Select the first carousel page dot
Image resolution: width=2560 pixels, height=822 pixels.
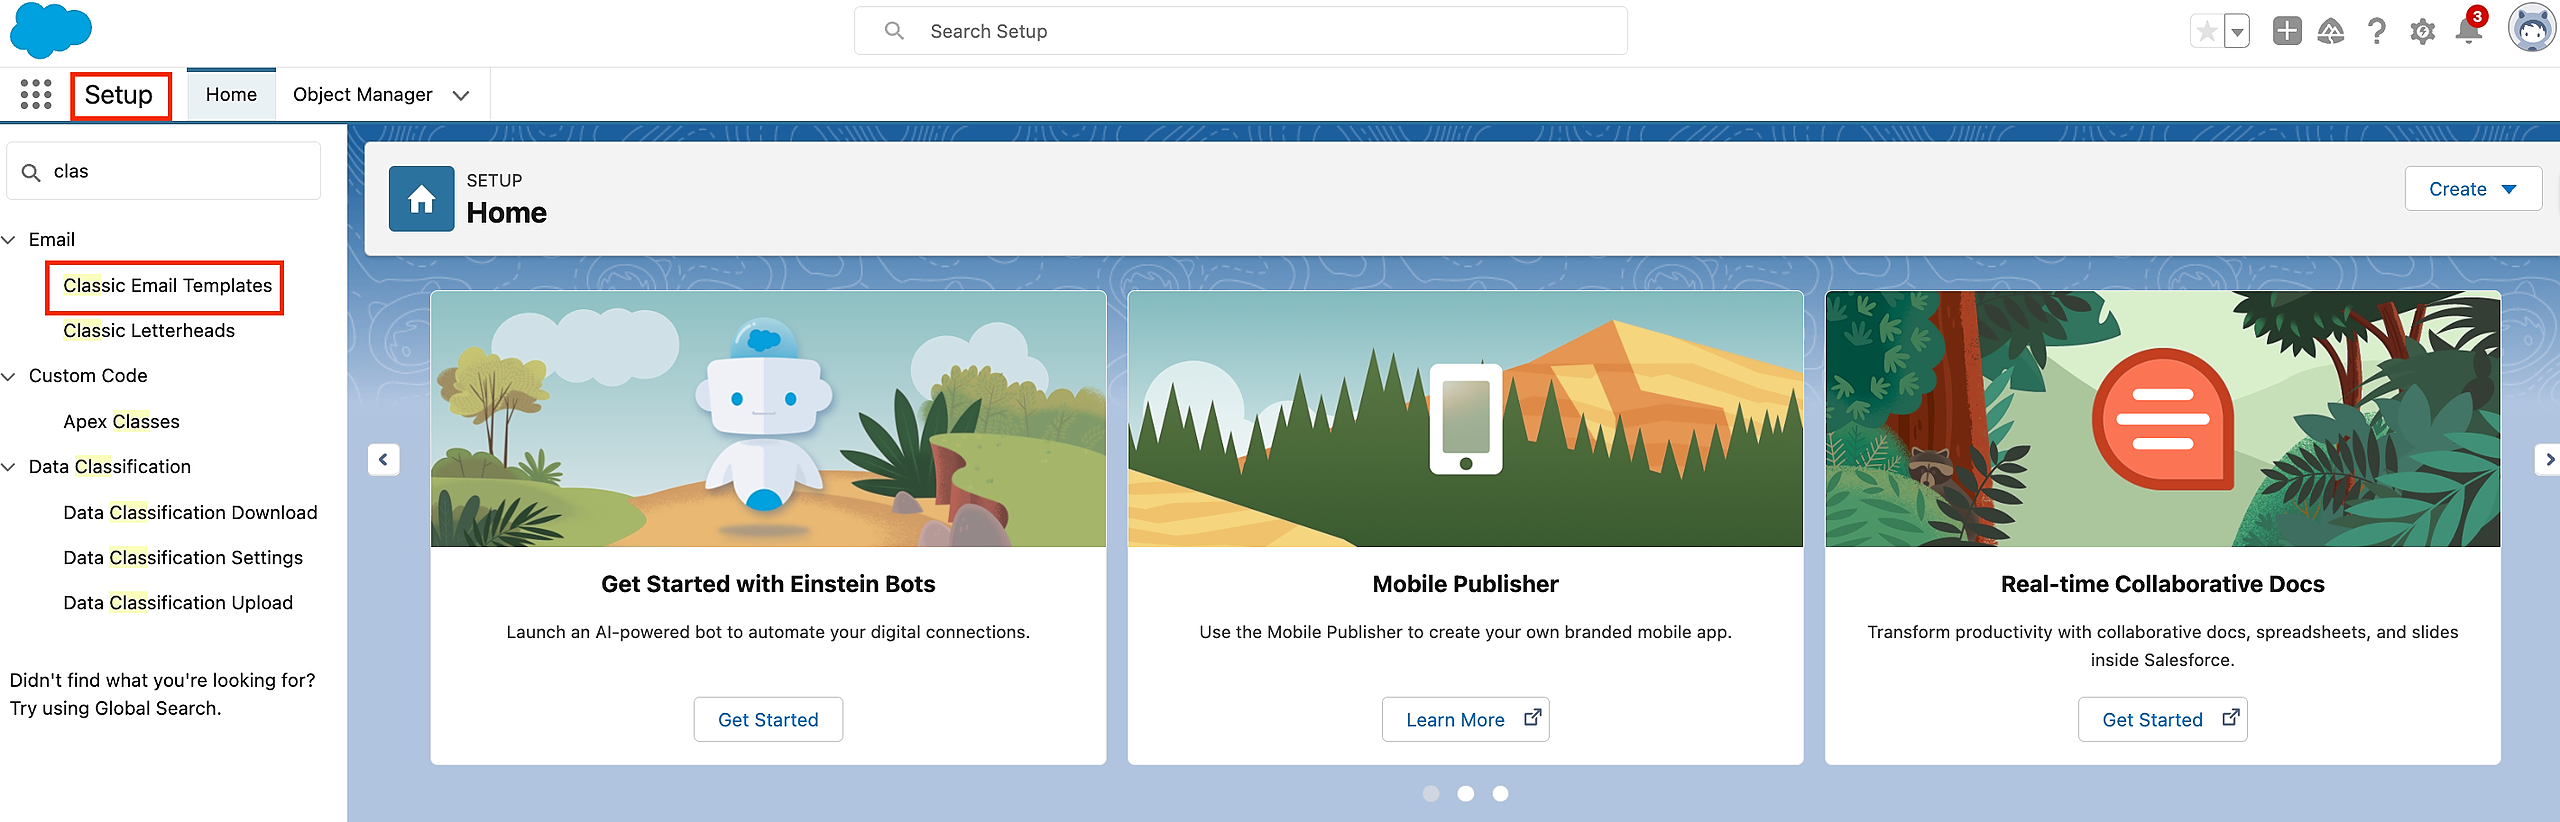1431,794
